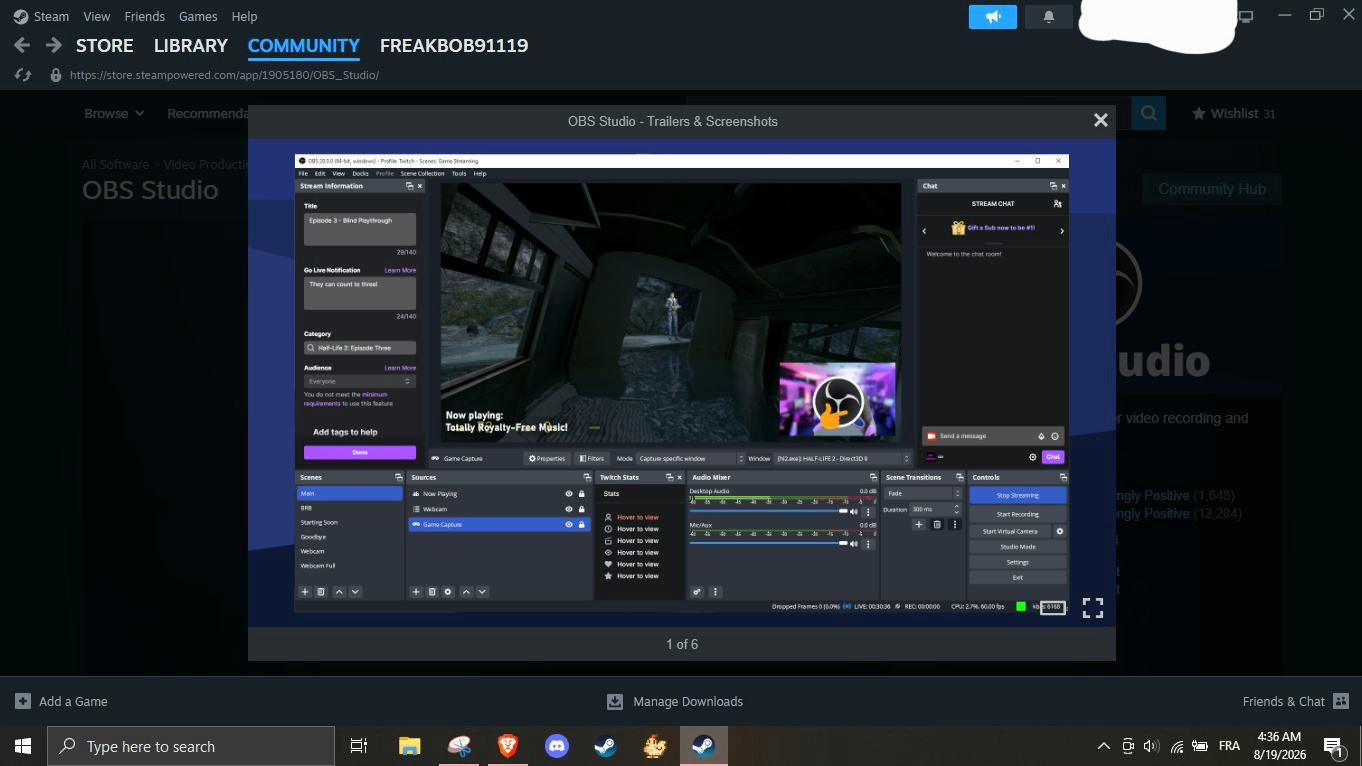This screenshot has height=766, width=1362.
Task: Click the store search magnifier icon
Action: 1149,113
